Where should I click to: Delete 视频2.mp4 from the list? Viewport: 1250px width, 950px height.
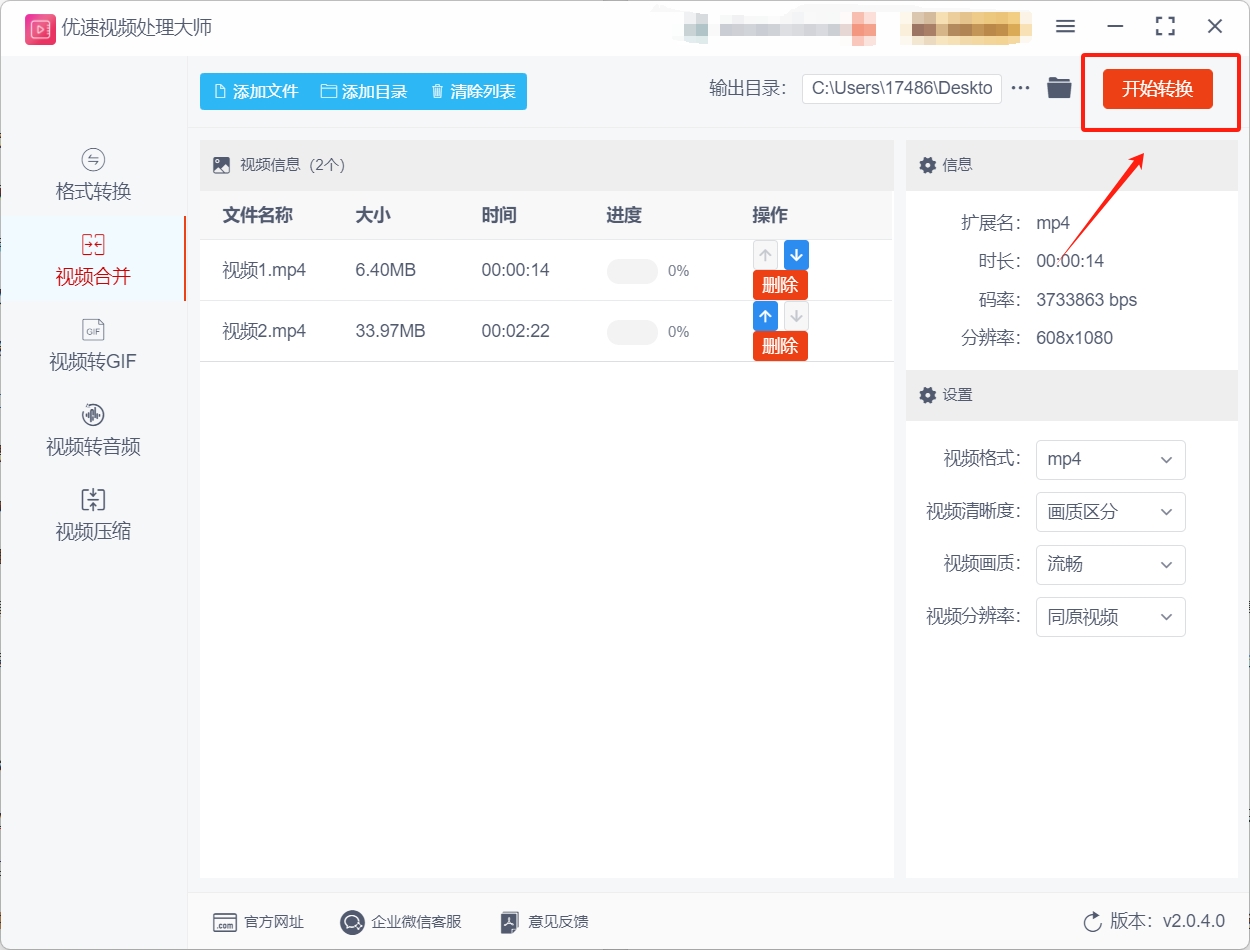[x=780, y=346]
